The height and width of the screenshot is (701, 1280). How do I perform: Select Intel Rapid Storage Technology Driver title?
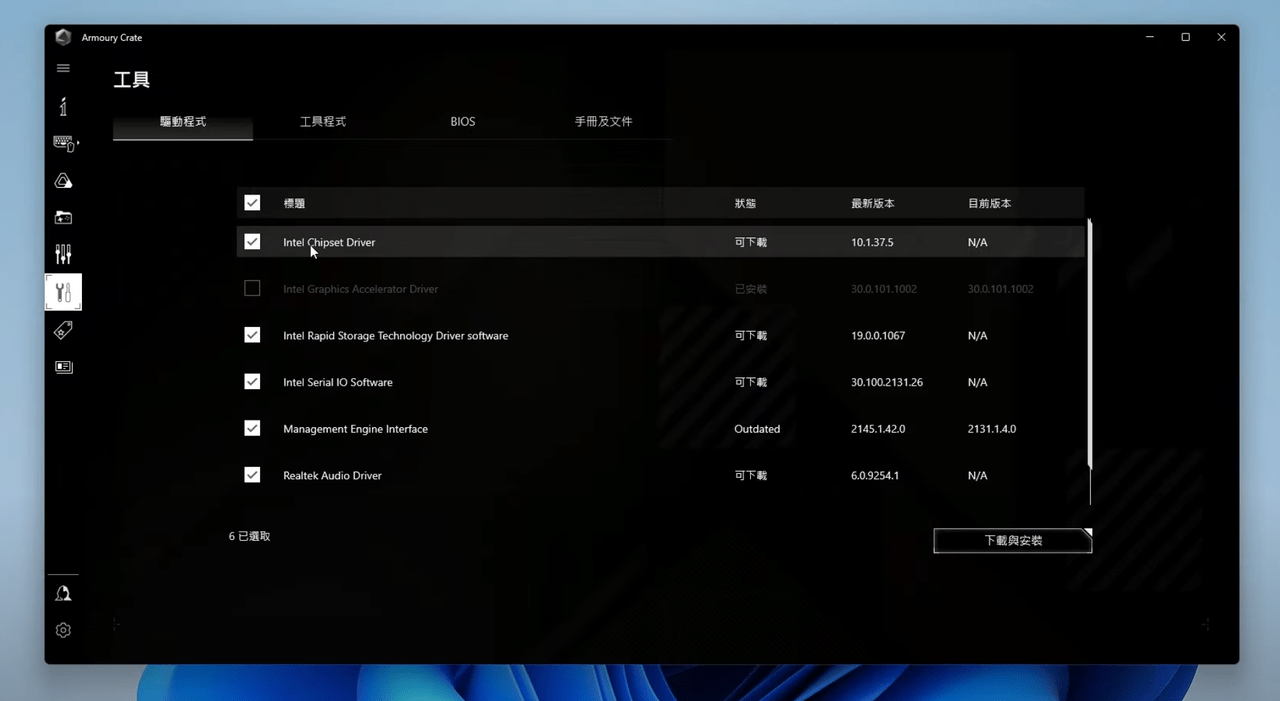(396, 335)
